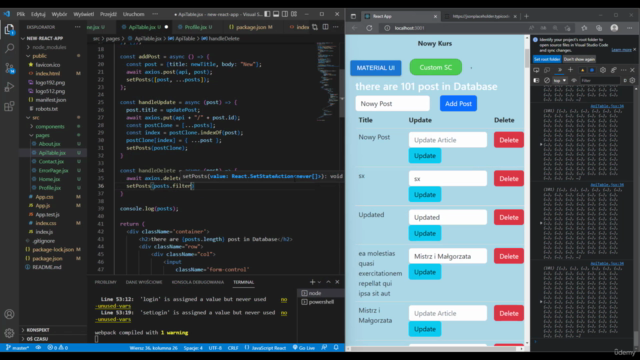This screenshot has height=360, width=640.
Task: Switch to the package.json editor tab
Action: point(251,27)
